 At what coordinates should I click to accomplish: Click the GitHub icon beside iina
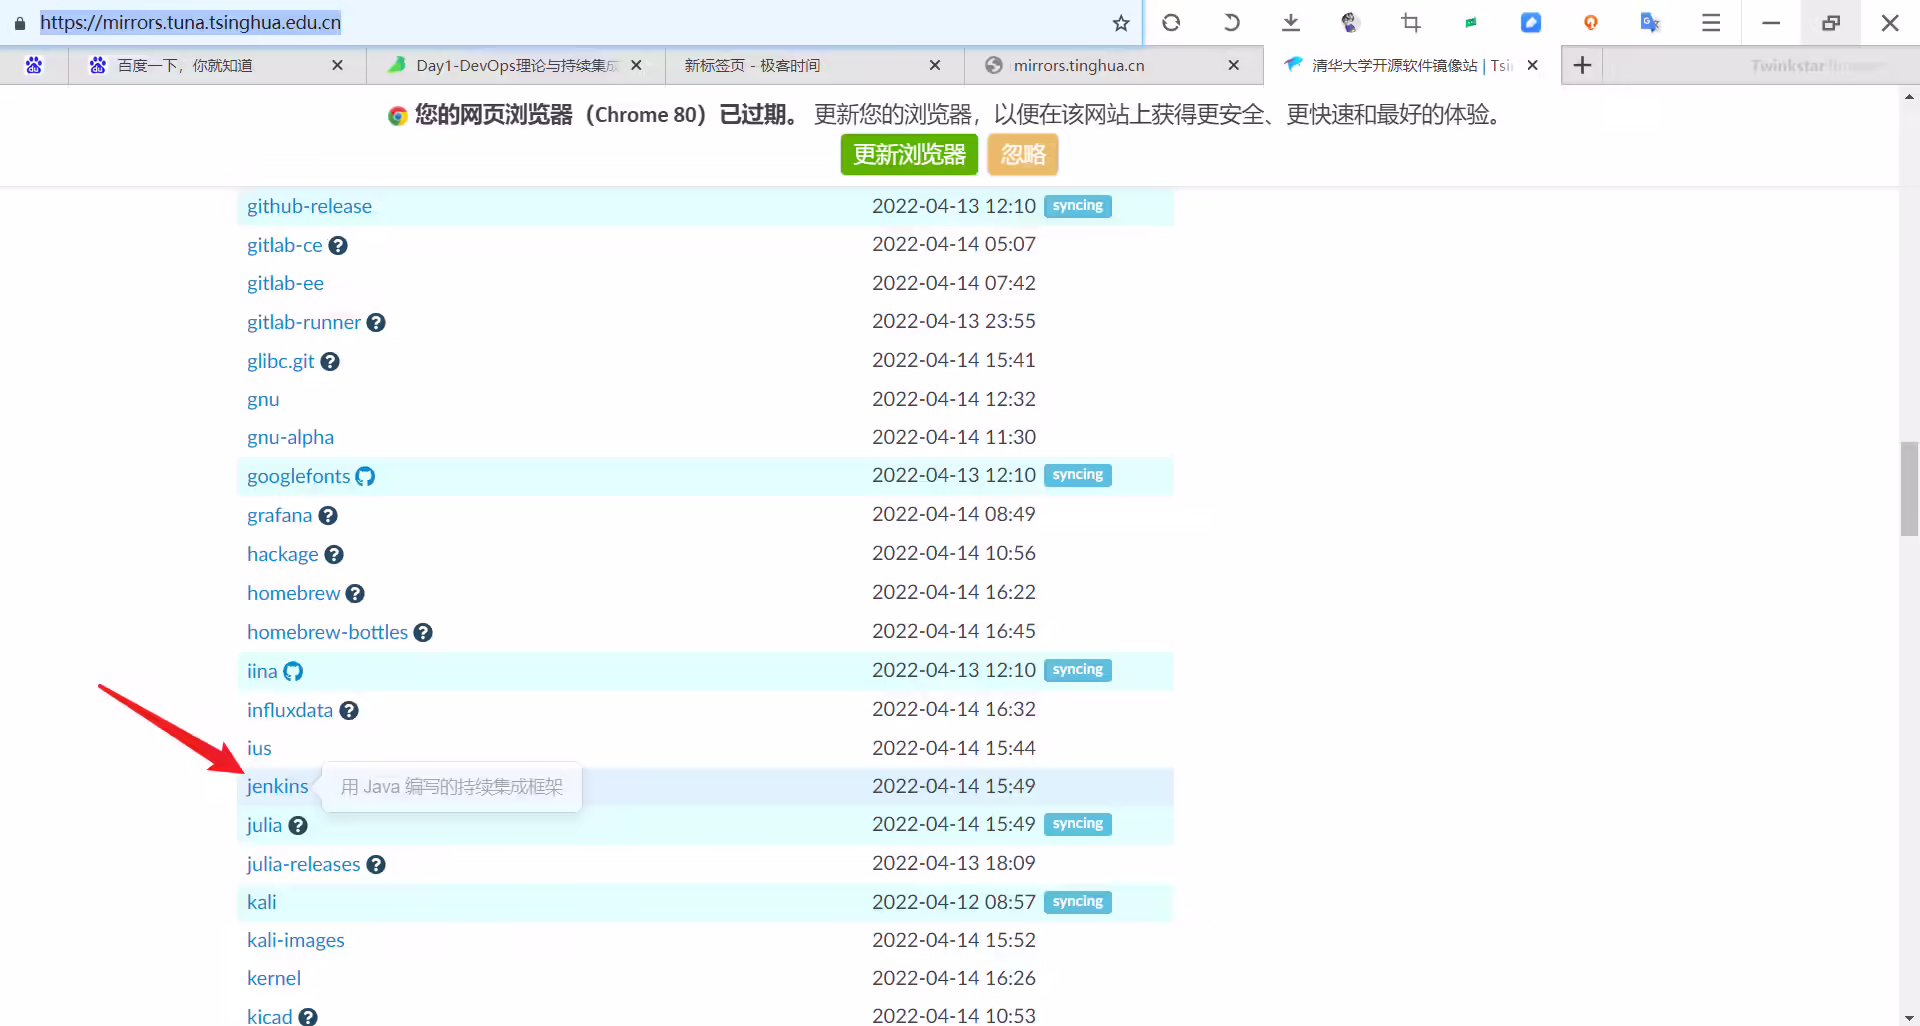pyautogui.click(x=293, y=671)
